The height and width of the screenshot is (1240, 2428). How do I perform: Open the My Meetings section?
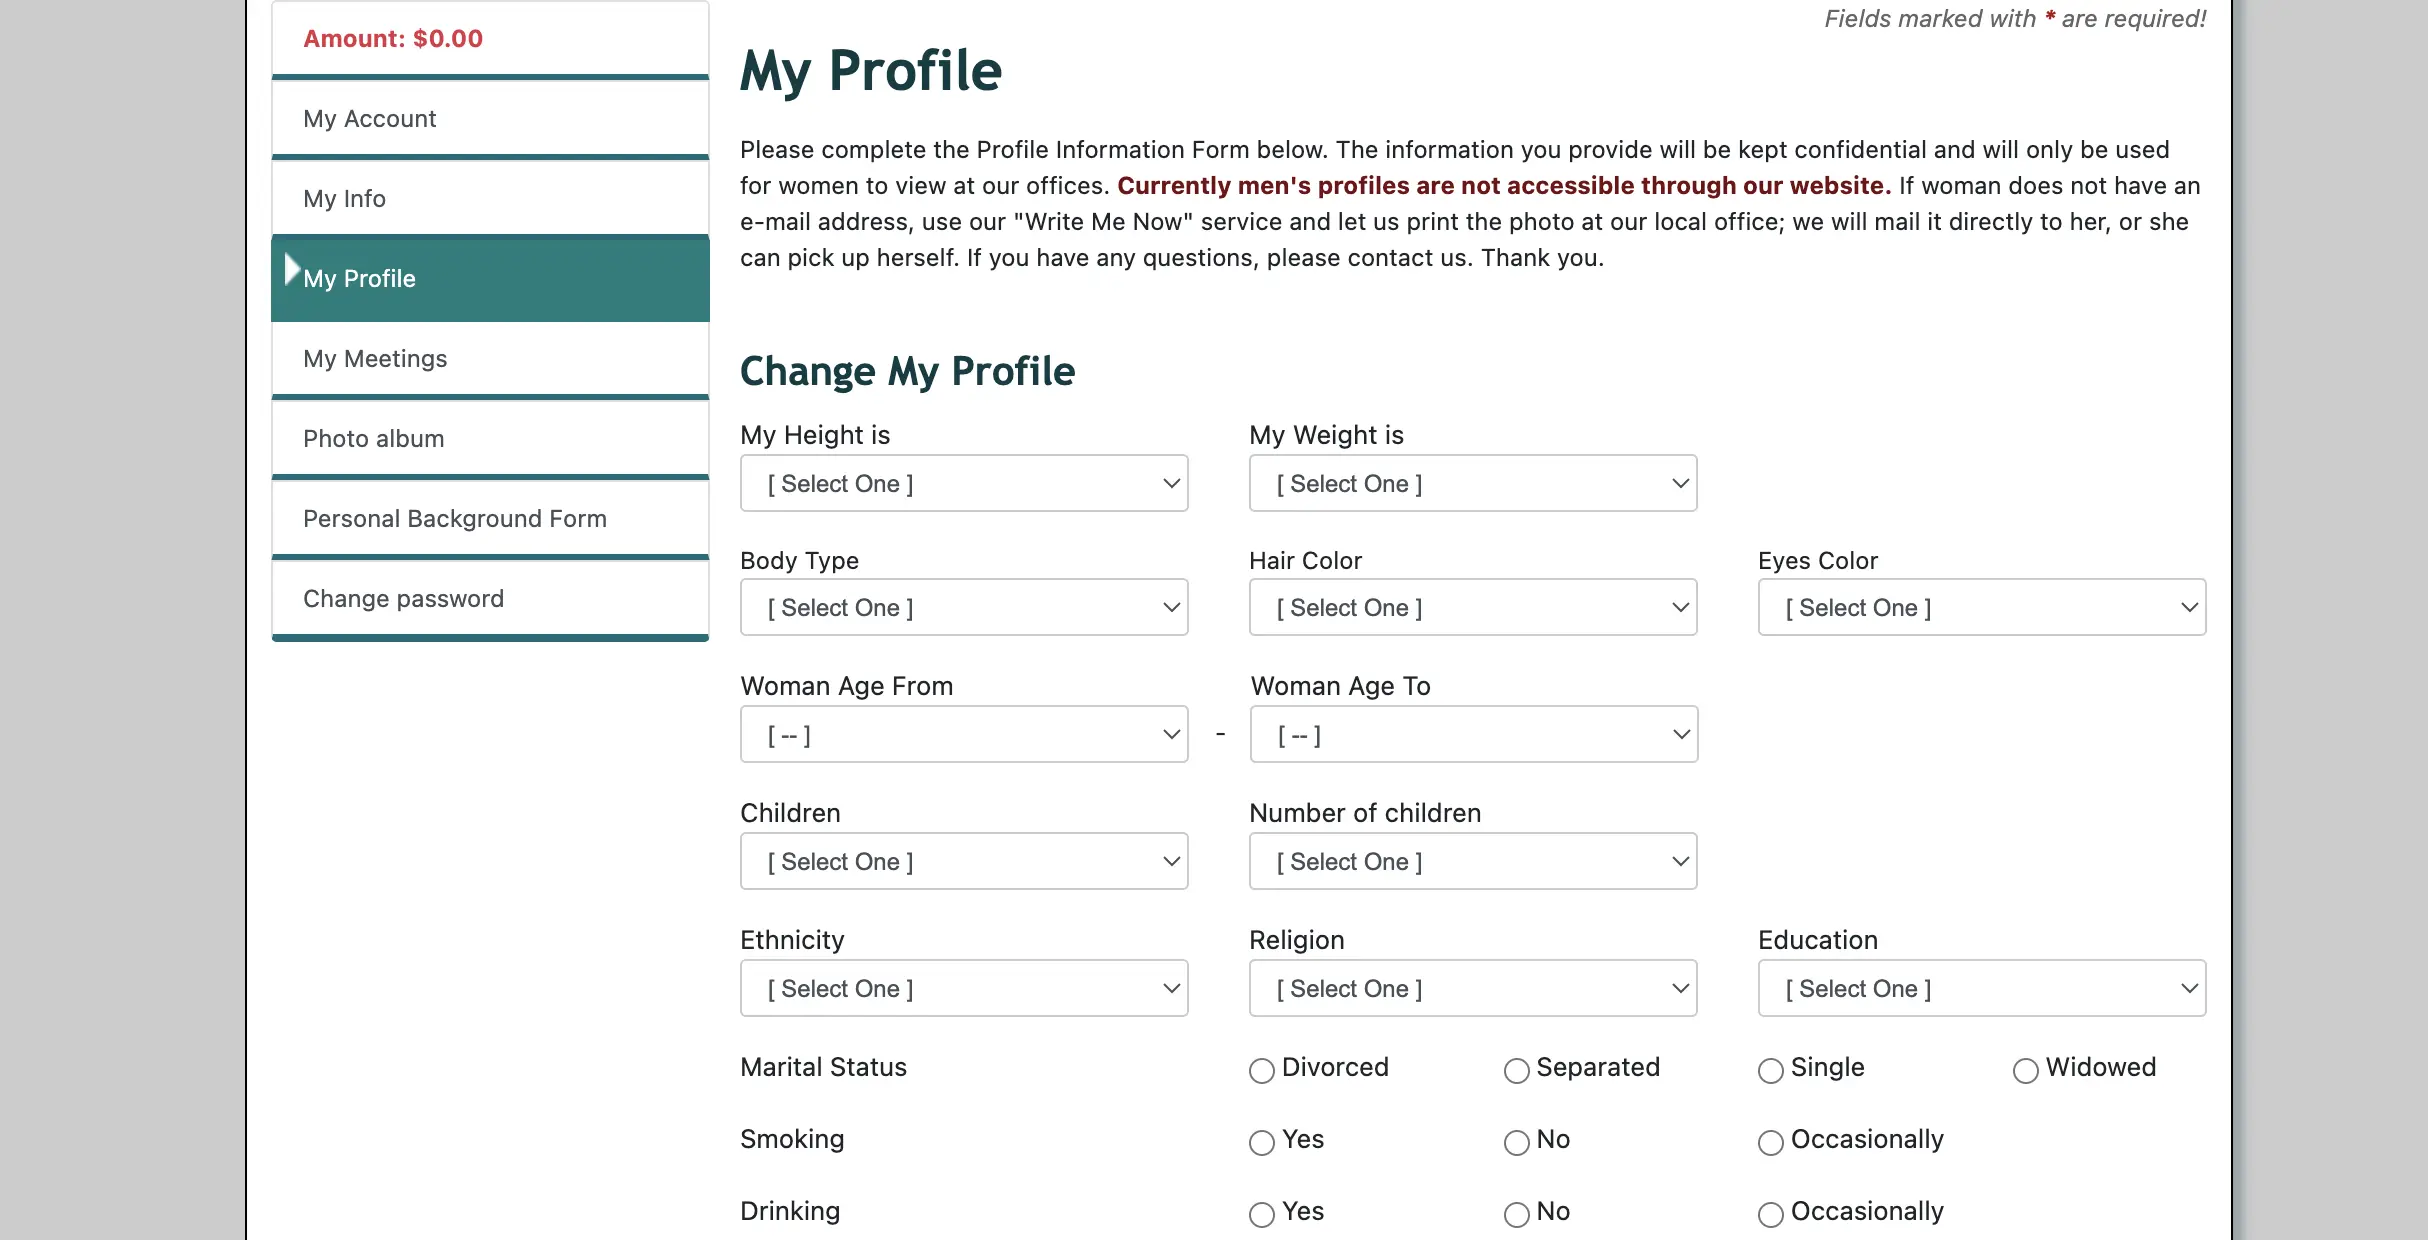coord(375,359)
